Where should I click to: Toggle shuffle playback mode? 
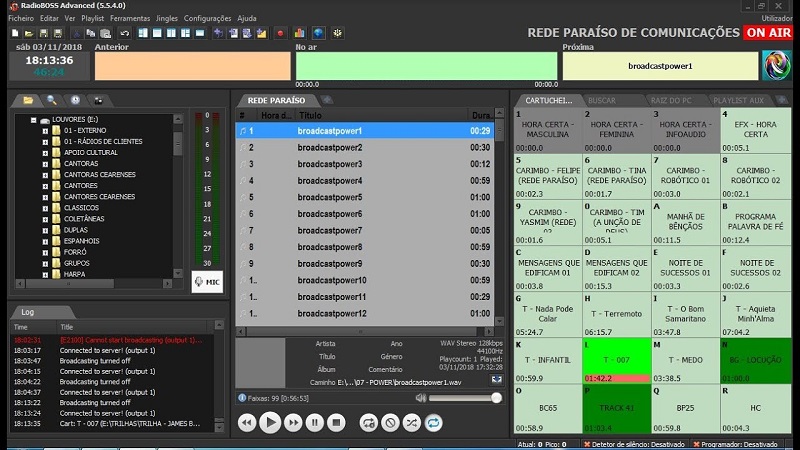[412, 423]
